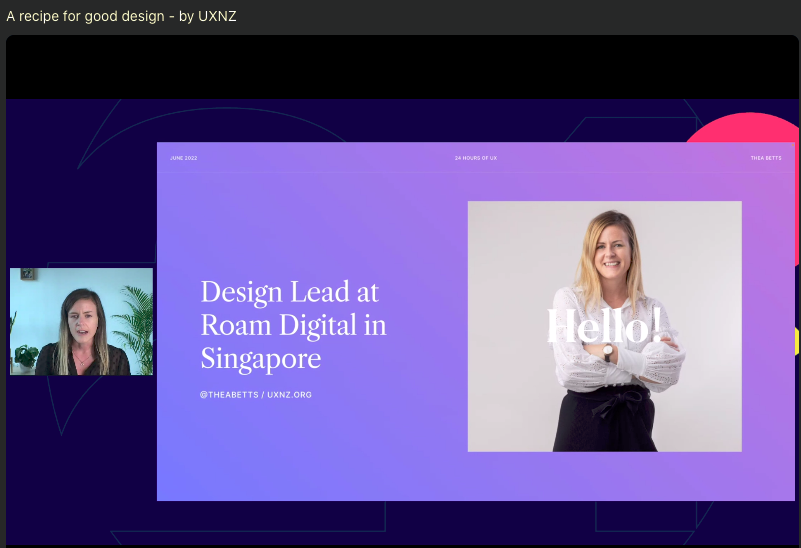Click the video title 'A recipe for good design - by UXNZ'
The width and height of the screenshot is (801, 548).
[x=121, y=16]
